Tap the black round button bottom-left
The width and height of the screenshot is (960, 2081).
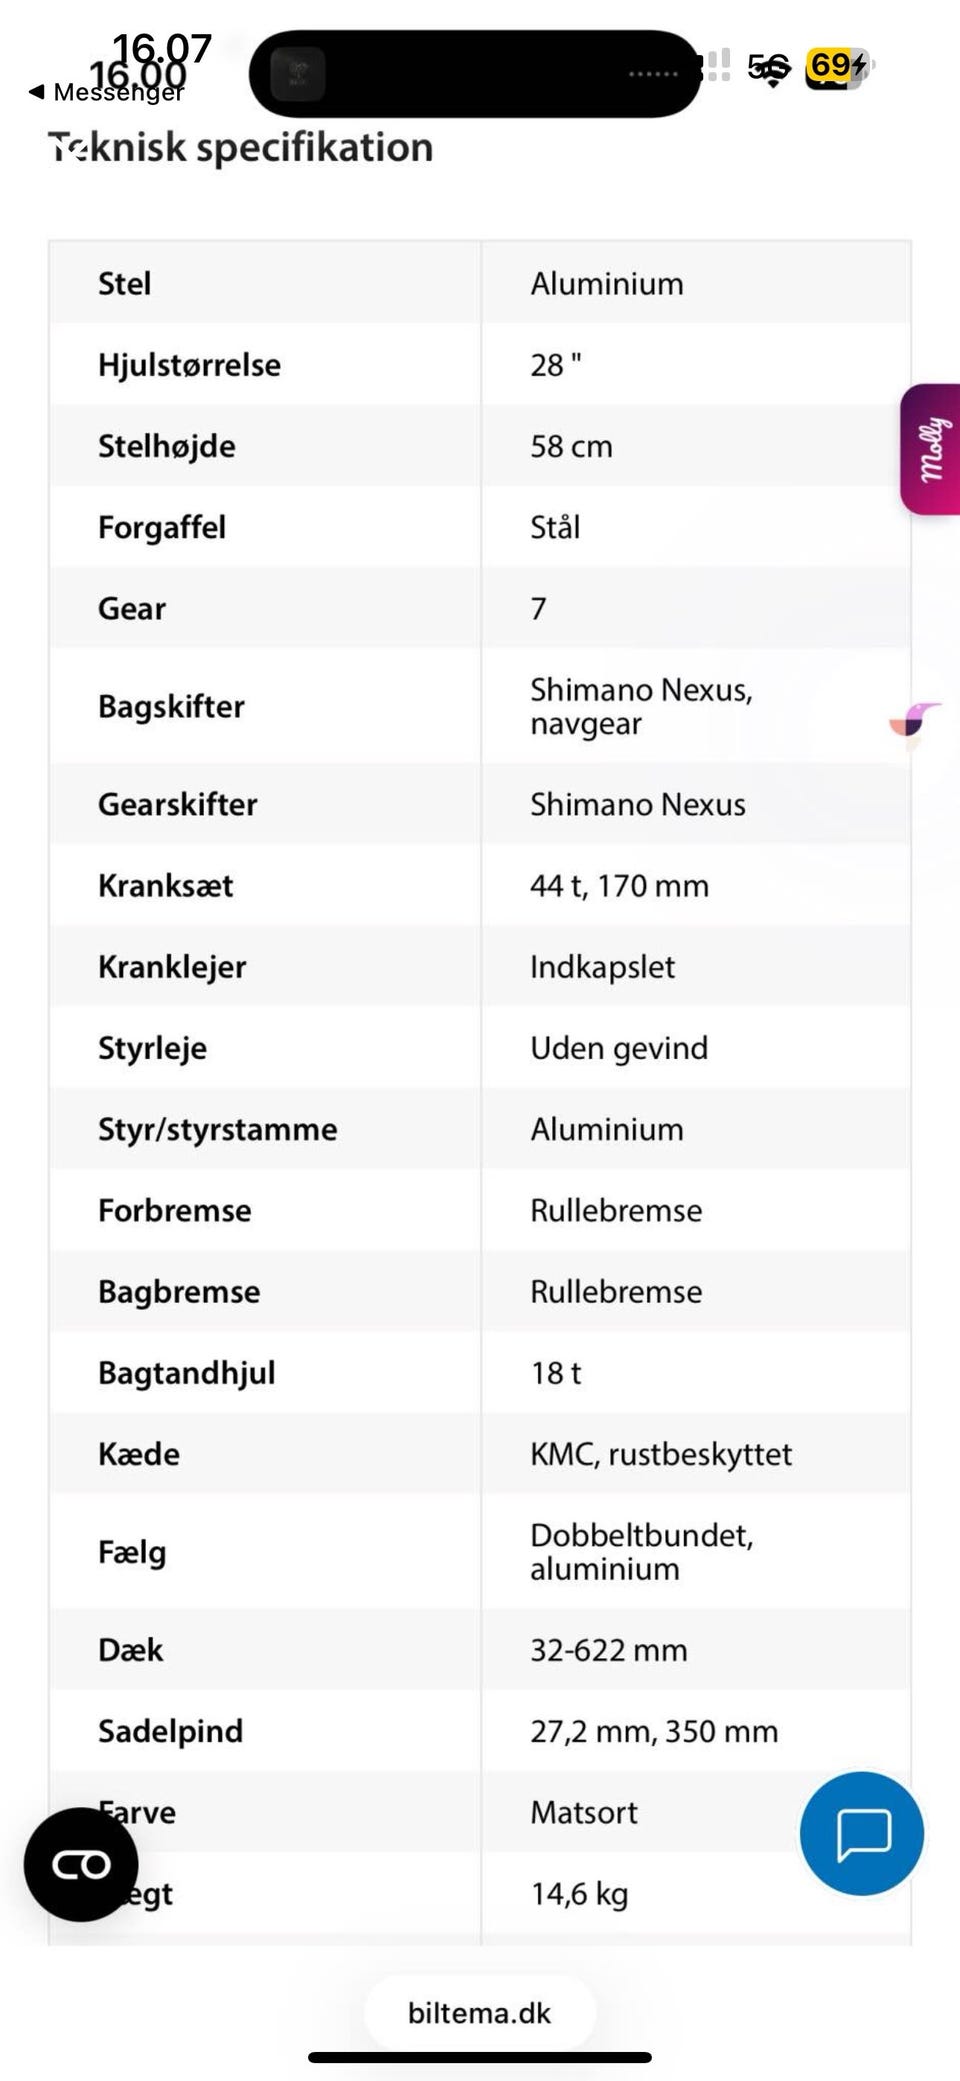[x=81, y=1864]
